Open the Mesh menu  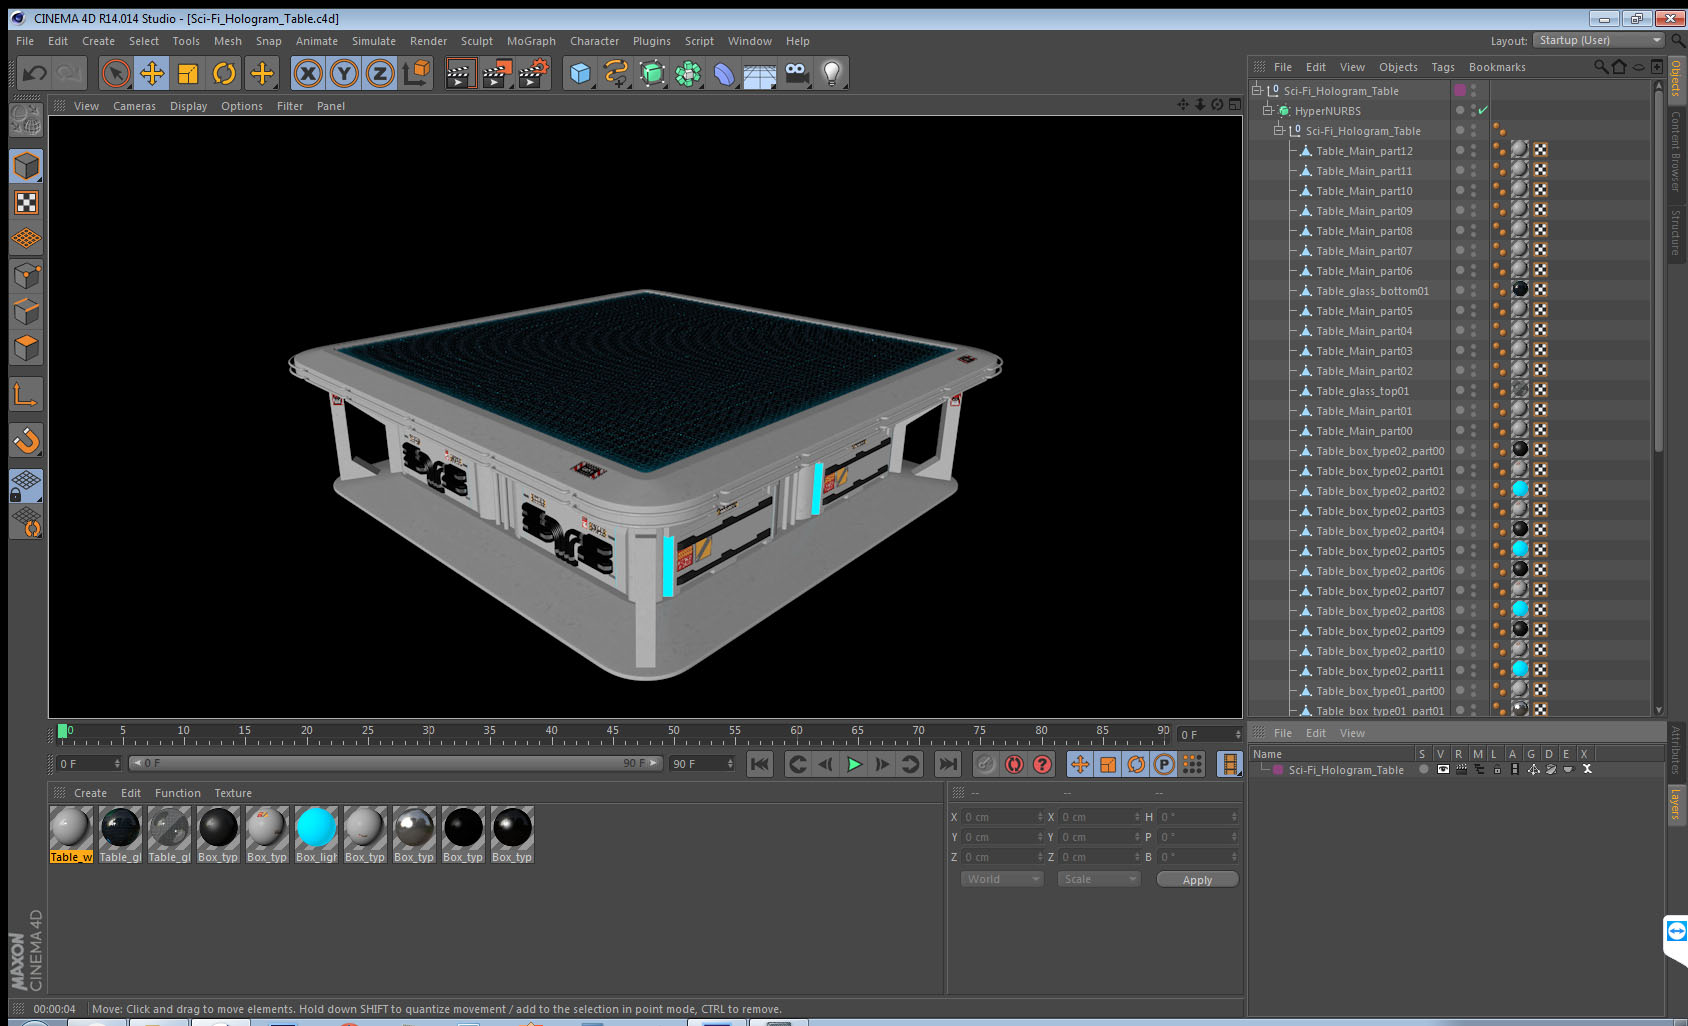click(x=227, y=41)
